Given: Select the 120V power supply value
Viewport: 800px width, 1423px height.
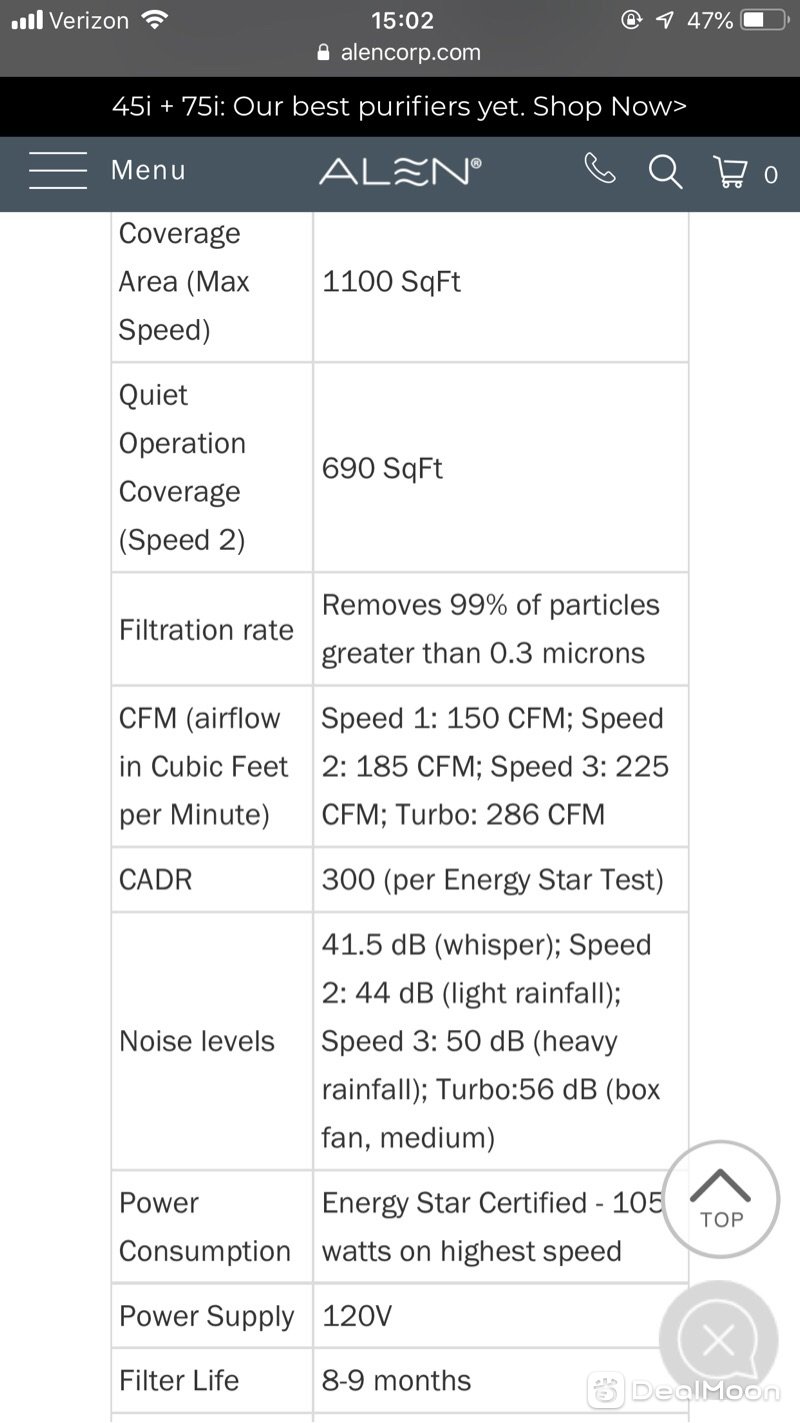Looking at the screenshot, I should [357, 1316].
